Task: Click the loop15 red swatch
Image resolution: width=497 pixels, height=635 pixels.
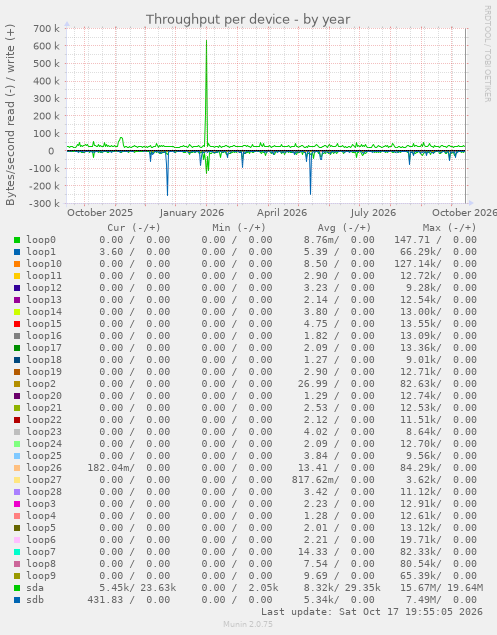Action: click(x=17, y=324)
